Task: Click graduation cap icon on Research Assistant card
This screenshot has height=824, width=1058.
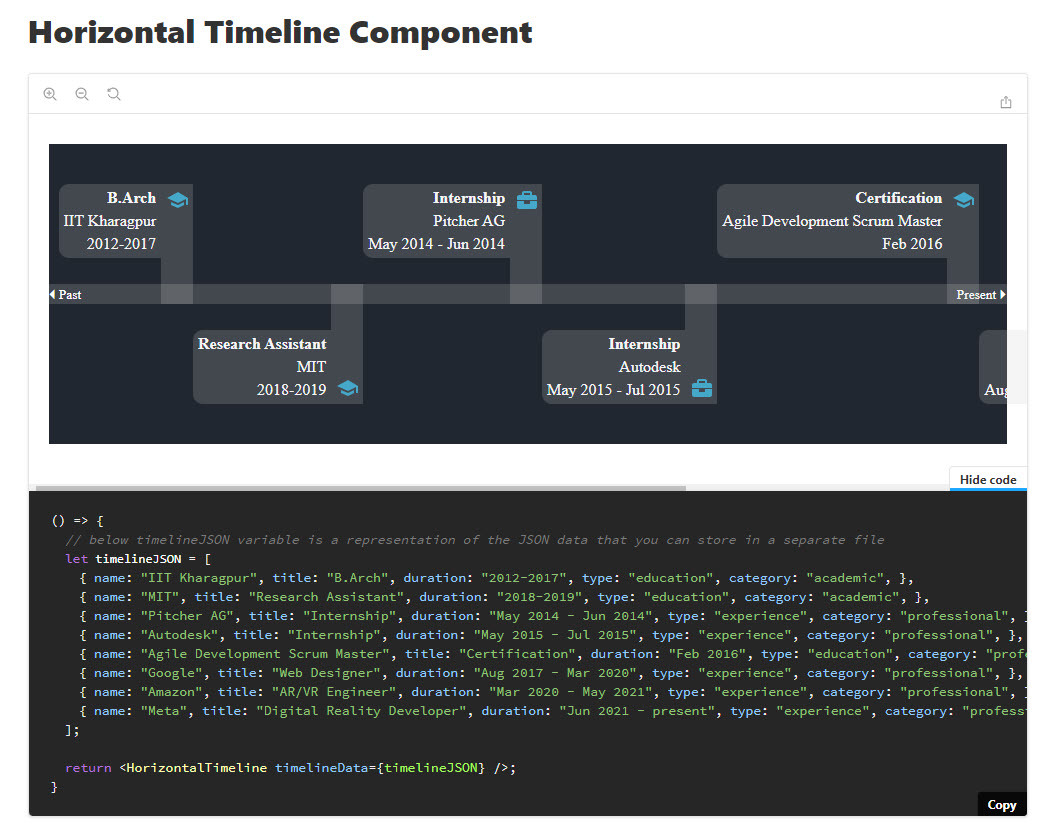Action: (348, 388)
